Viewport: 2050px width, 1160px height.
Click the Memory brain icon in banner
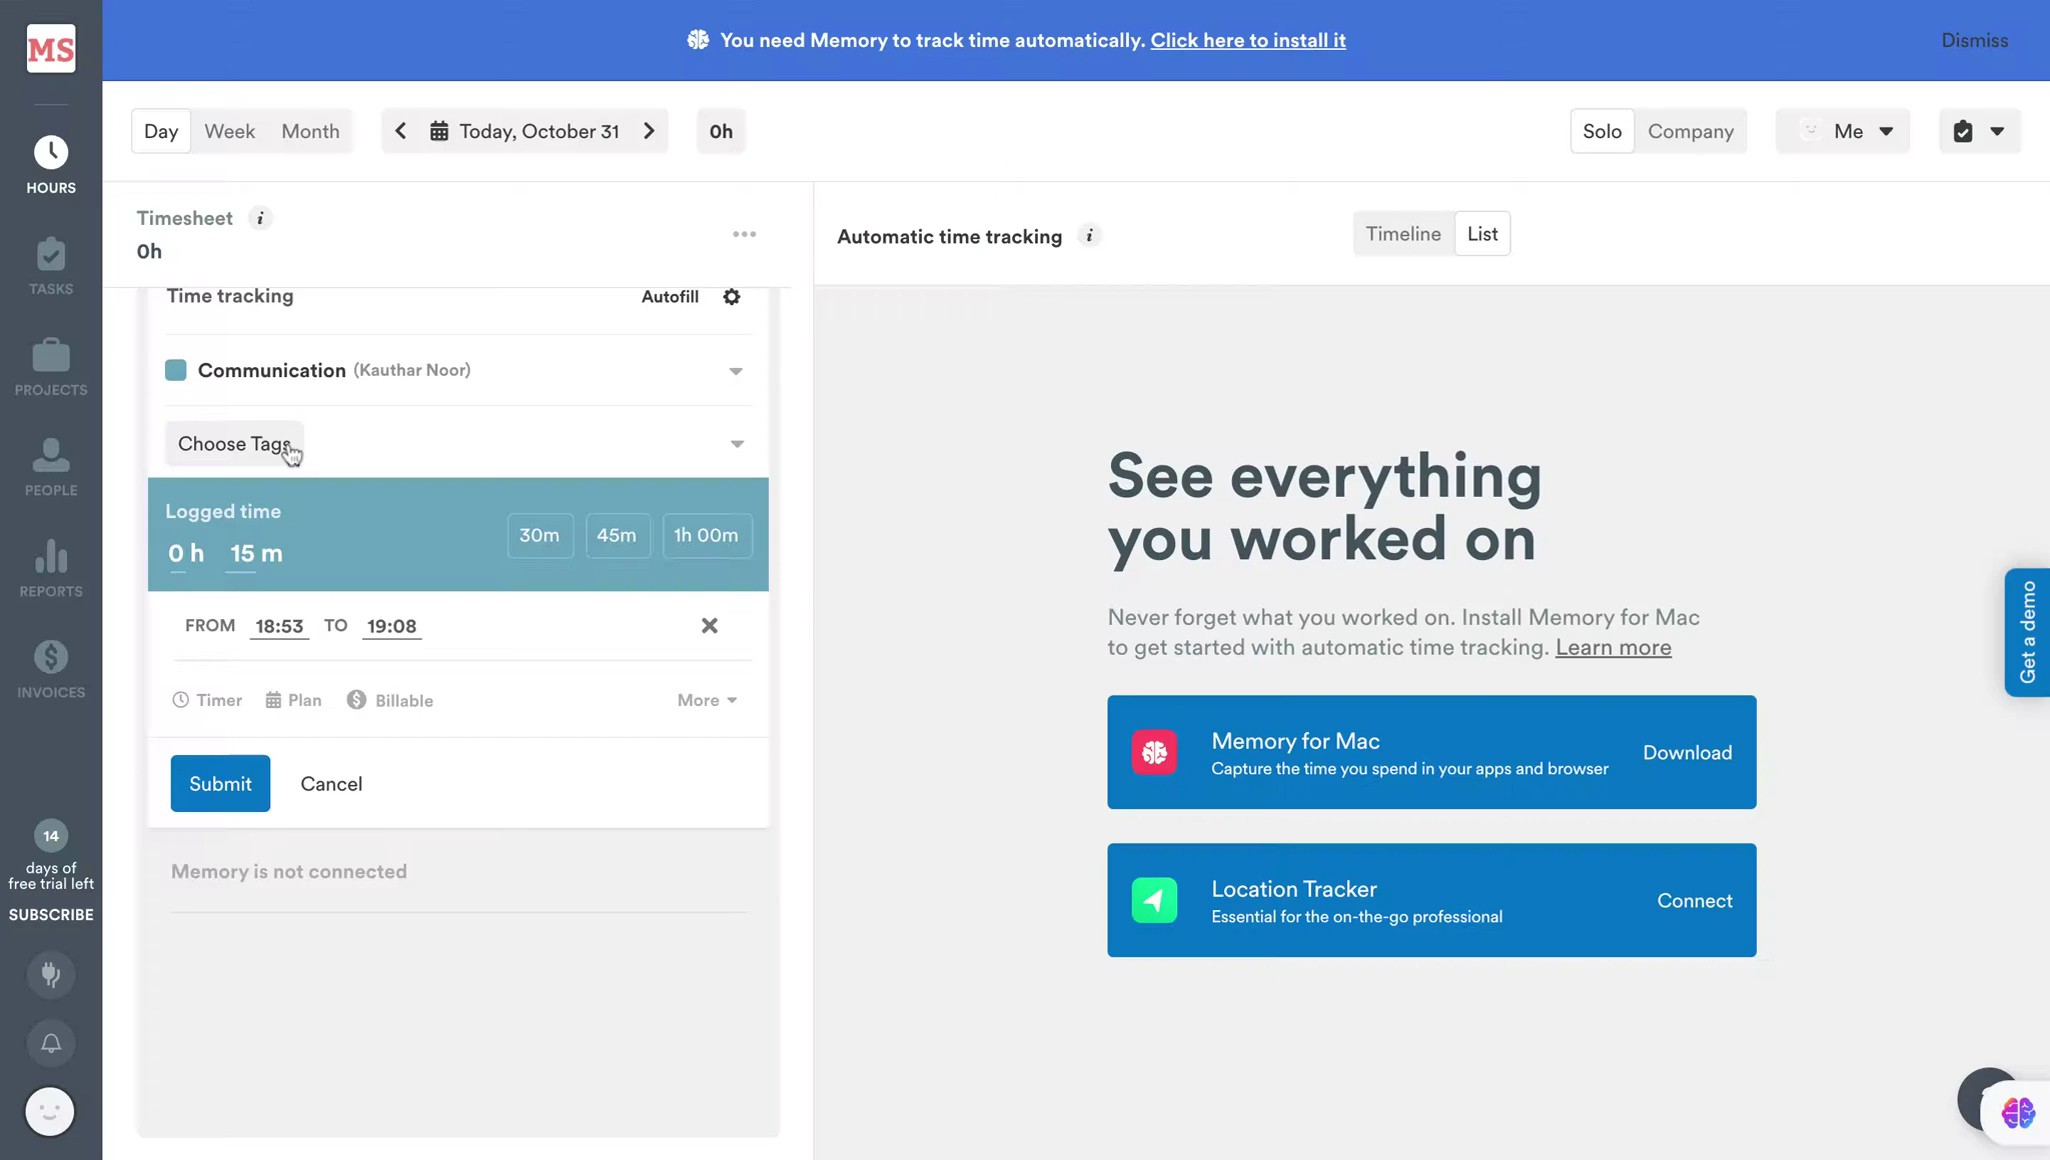698,40
